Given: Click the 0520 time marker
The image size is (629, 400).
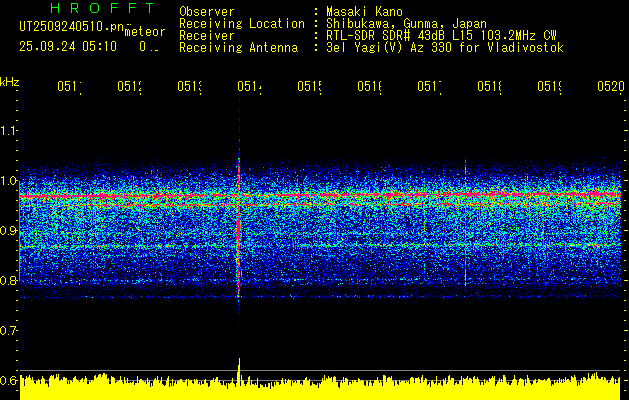Looking at the screenshot, I should 611,87.
